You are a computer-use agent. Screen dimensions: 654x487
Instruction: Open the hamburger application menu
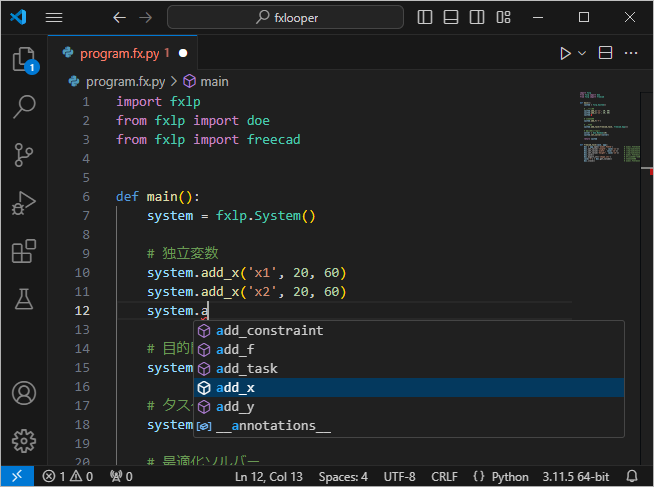[x=54, y=18]
